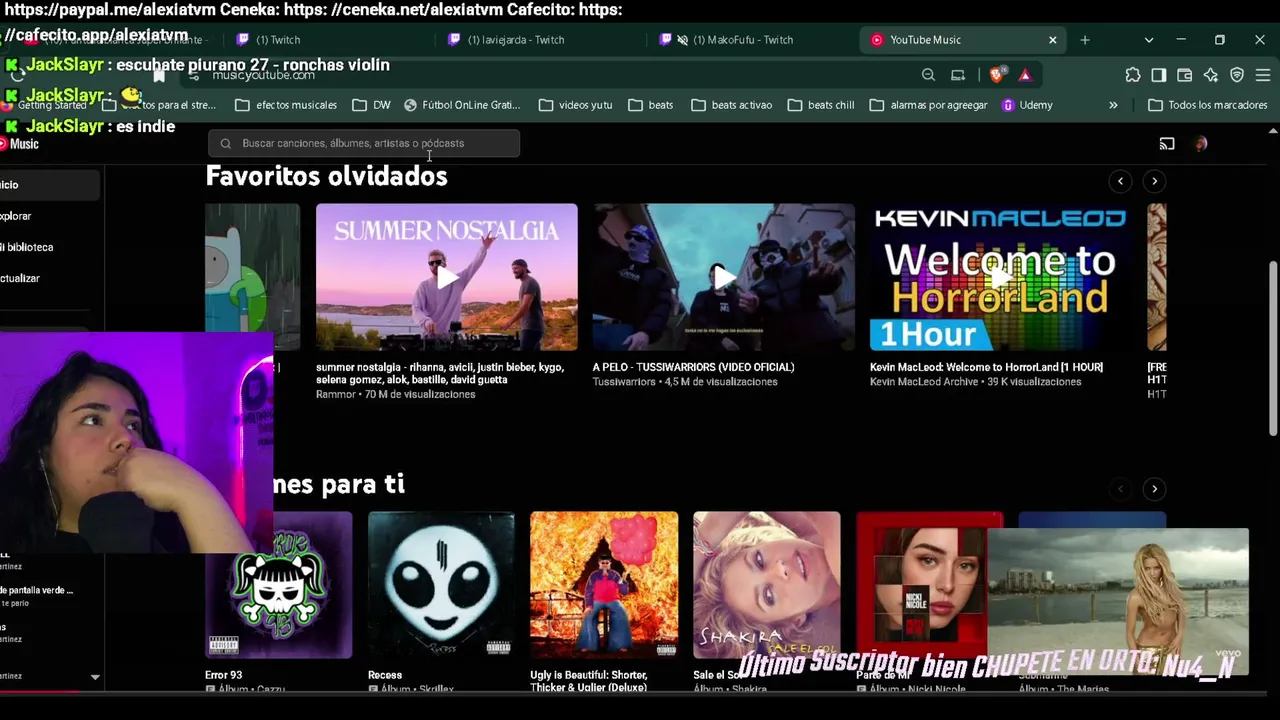Click the Error 93 album title
Viewport: 1280px width, 720px height.
tap(224, 675)
